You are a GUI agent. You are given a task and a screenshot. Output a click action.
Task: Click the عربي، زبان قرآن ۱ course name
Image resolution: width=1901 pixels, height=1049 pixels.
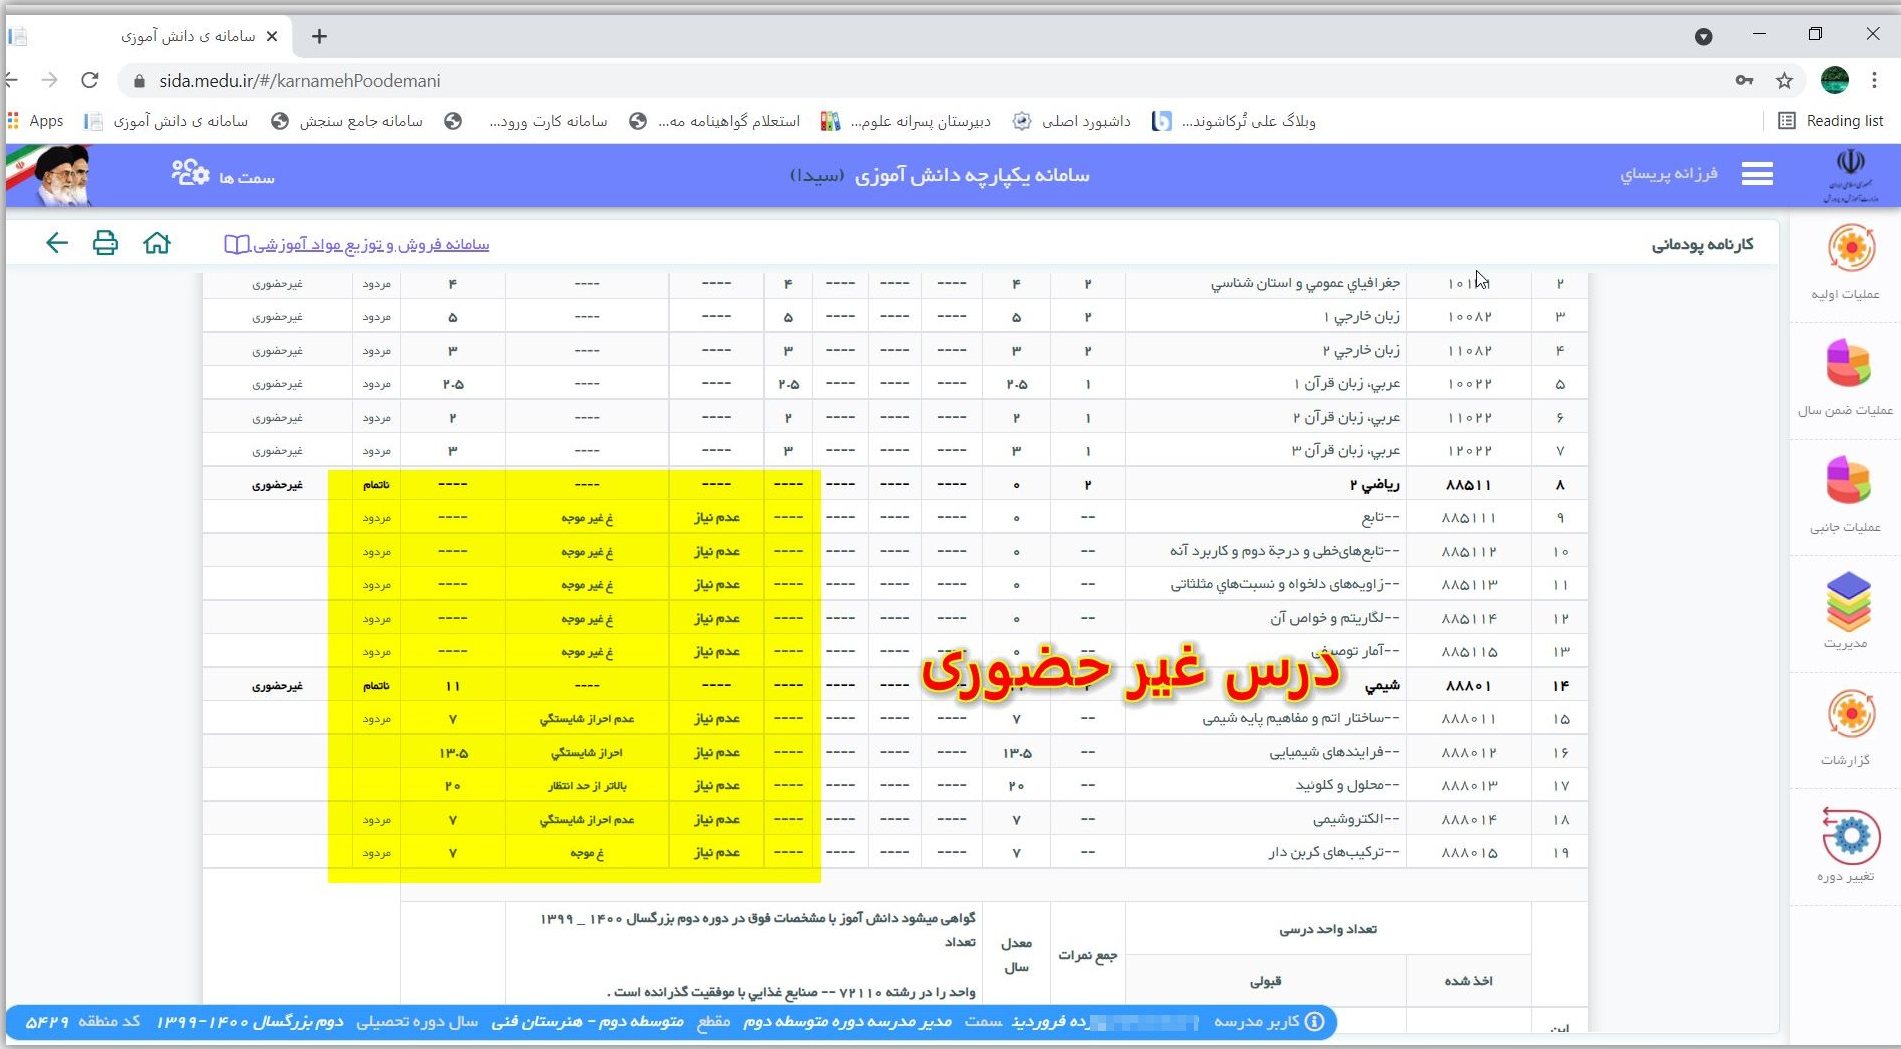[x=1347, y=383]
